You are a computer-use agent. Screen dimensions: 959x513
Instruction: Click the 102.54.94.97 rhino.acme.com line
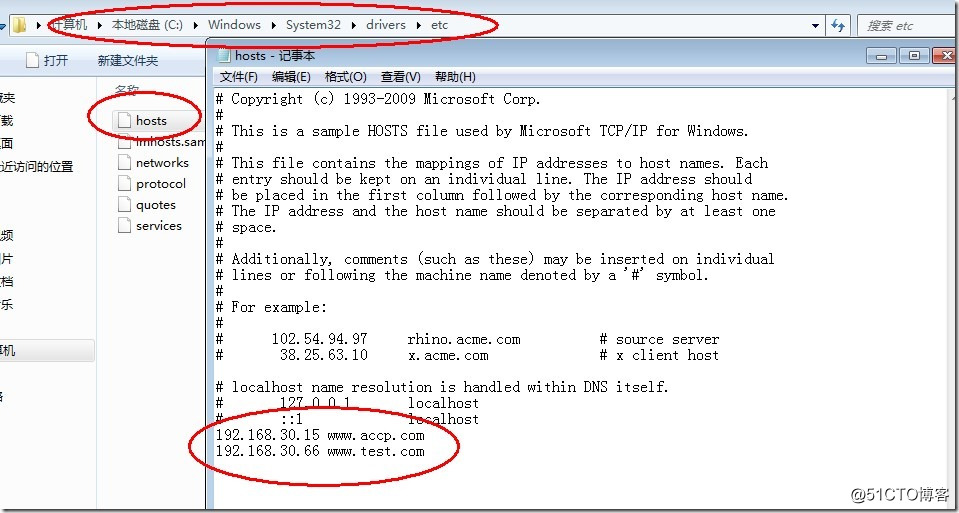coord(467,339)
